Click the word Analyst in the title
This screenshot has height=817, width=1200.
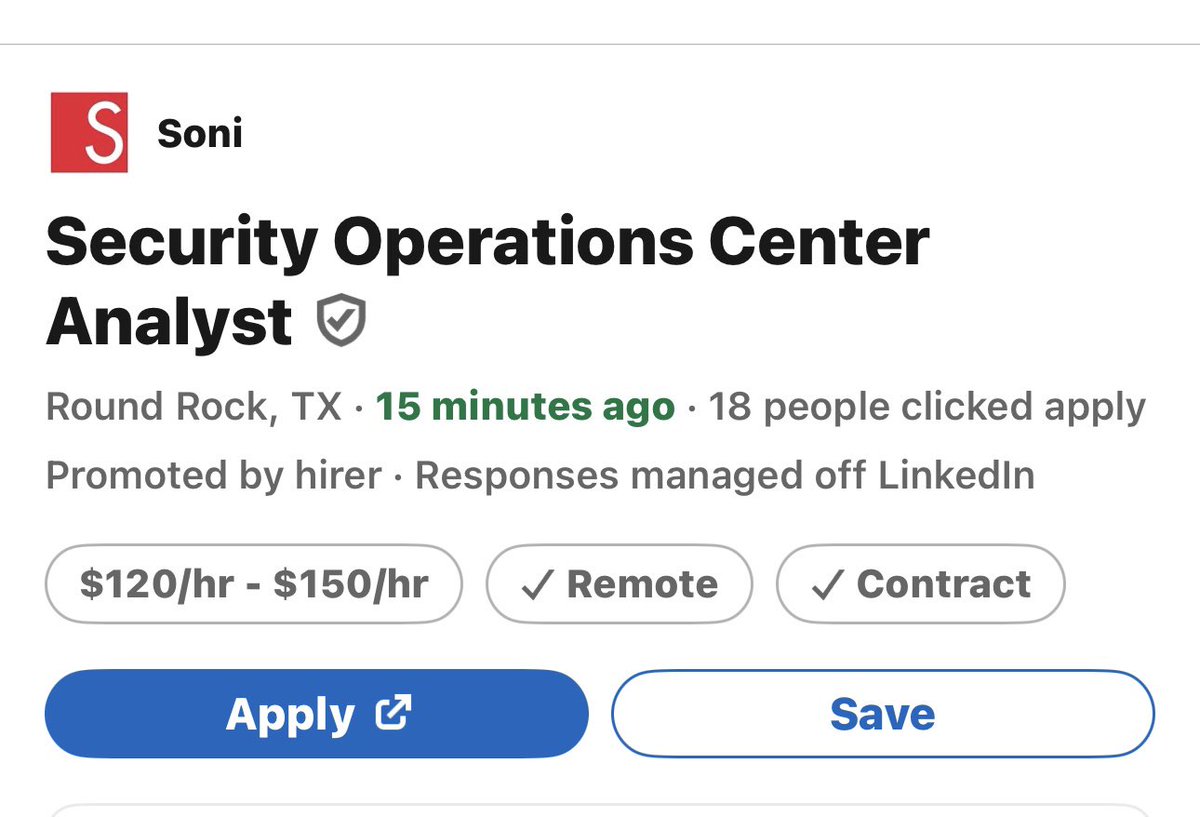point(169,323)
